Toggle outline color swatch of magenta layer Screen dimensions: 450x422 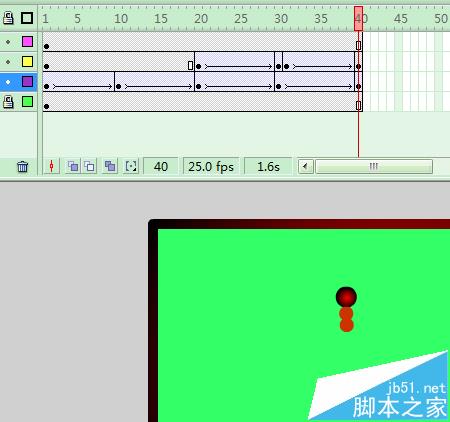click(x=27, y=42)
